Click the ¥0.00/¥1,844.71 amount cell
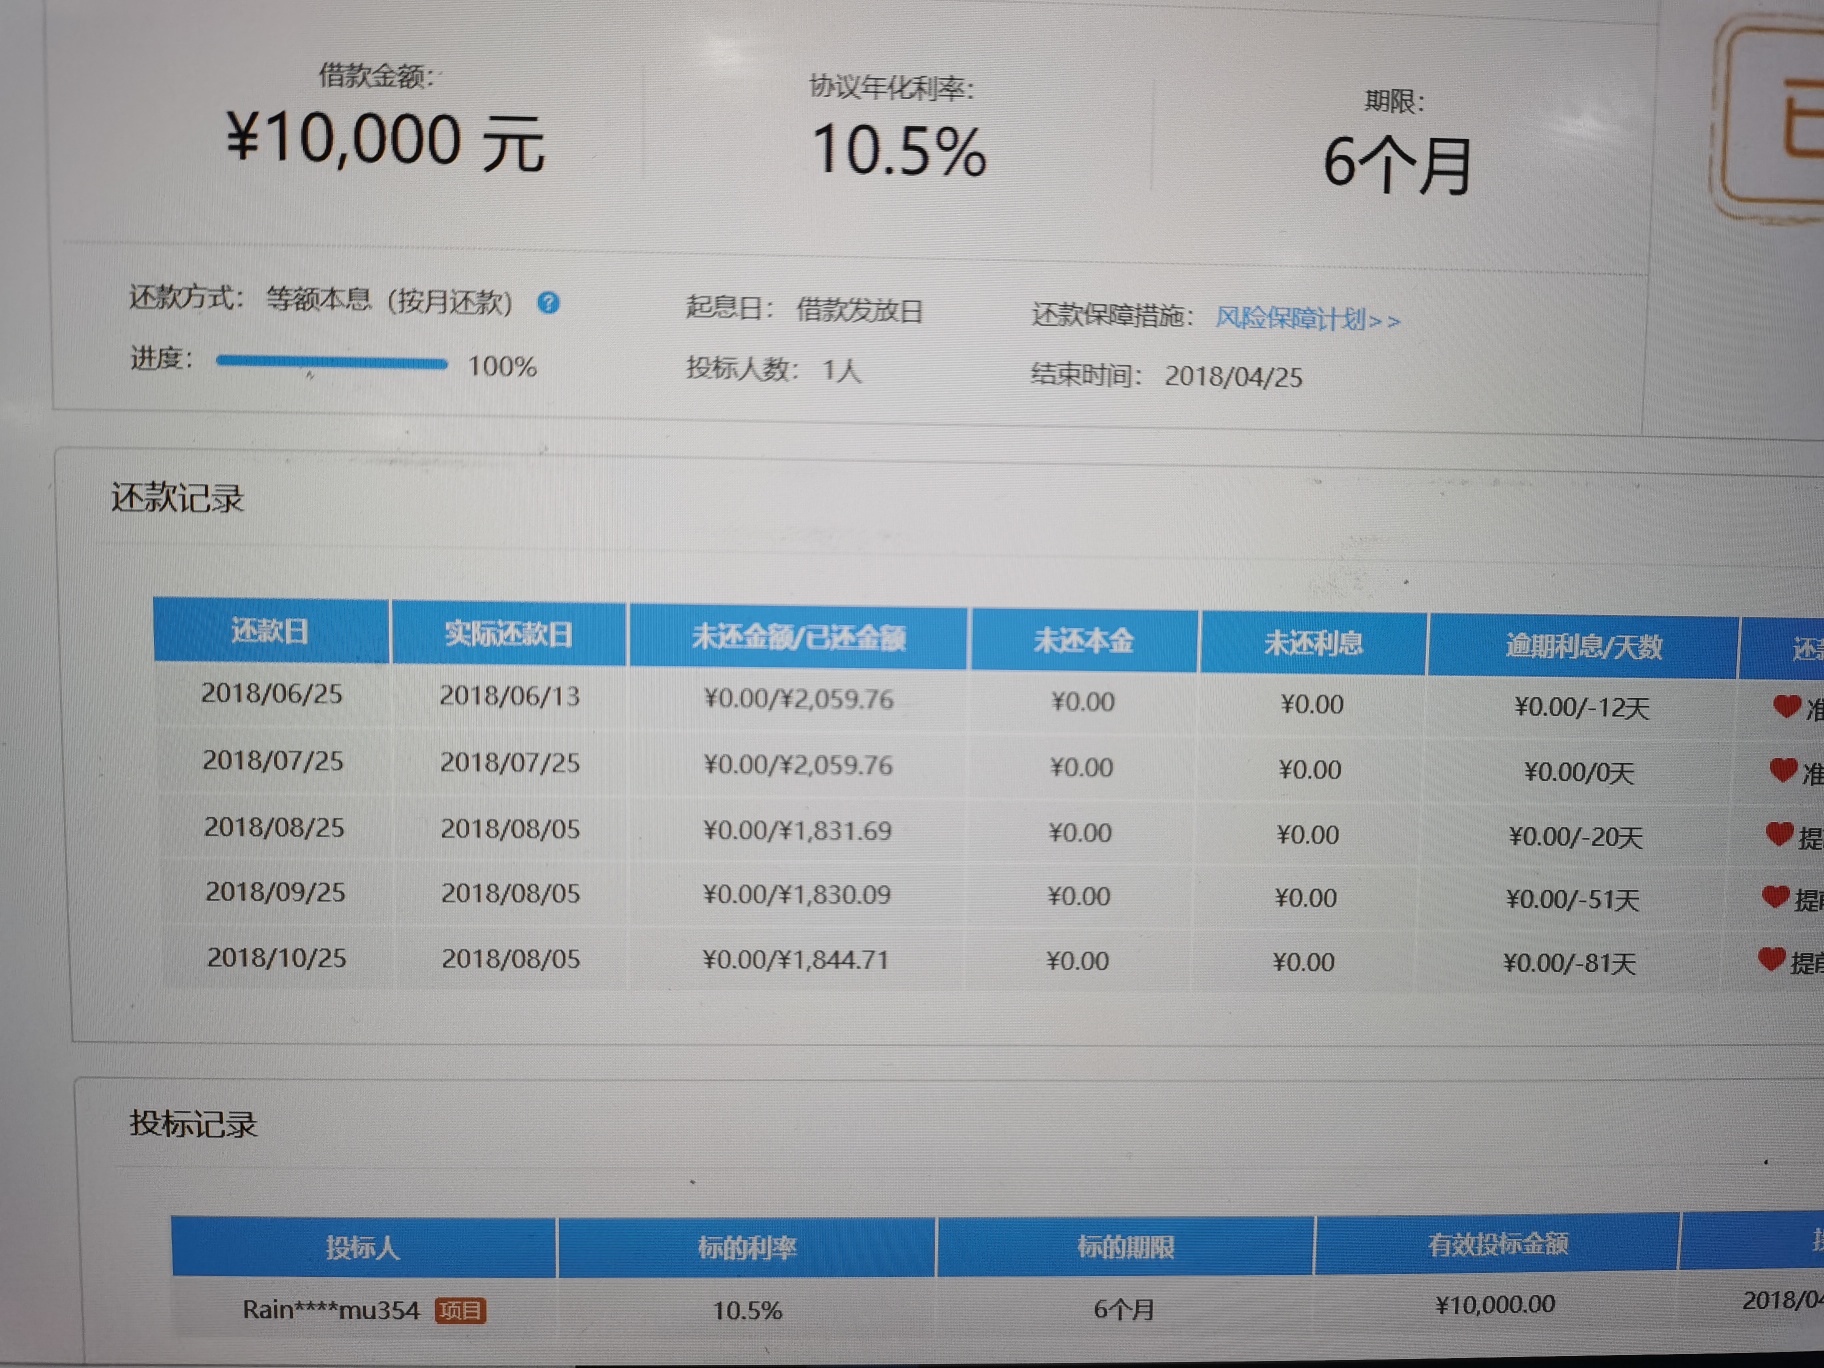This screenshot has height=1368, width=1824. 795,960
